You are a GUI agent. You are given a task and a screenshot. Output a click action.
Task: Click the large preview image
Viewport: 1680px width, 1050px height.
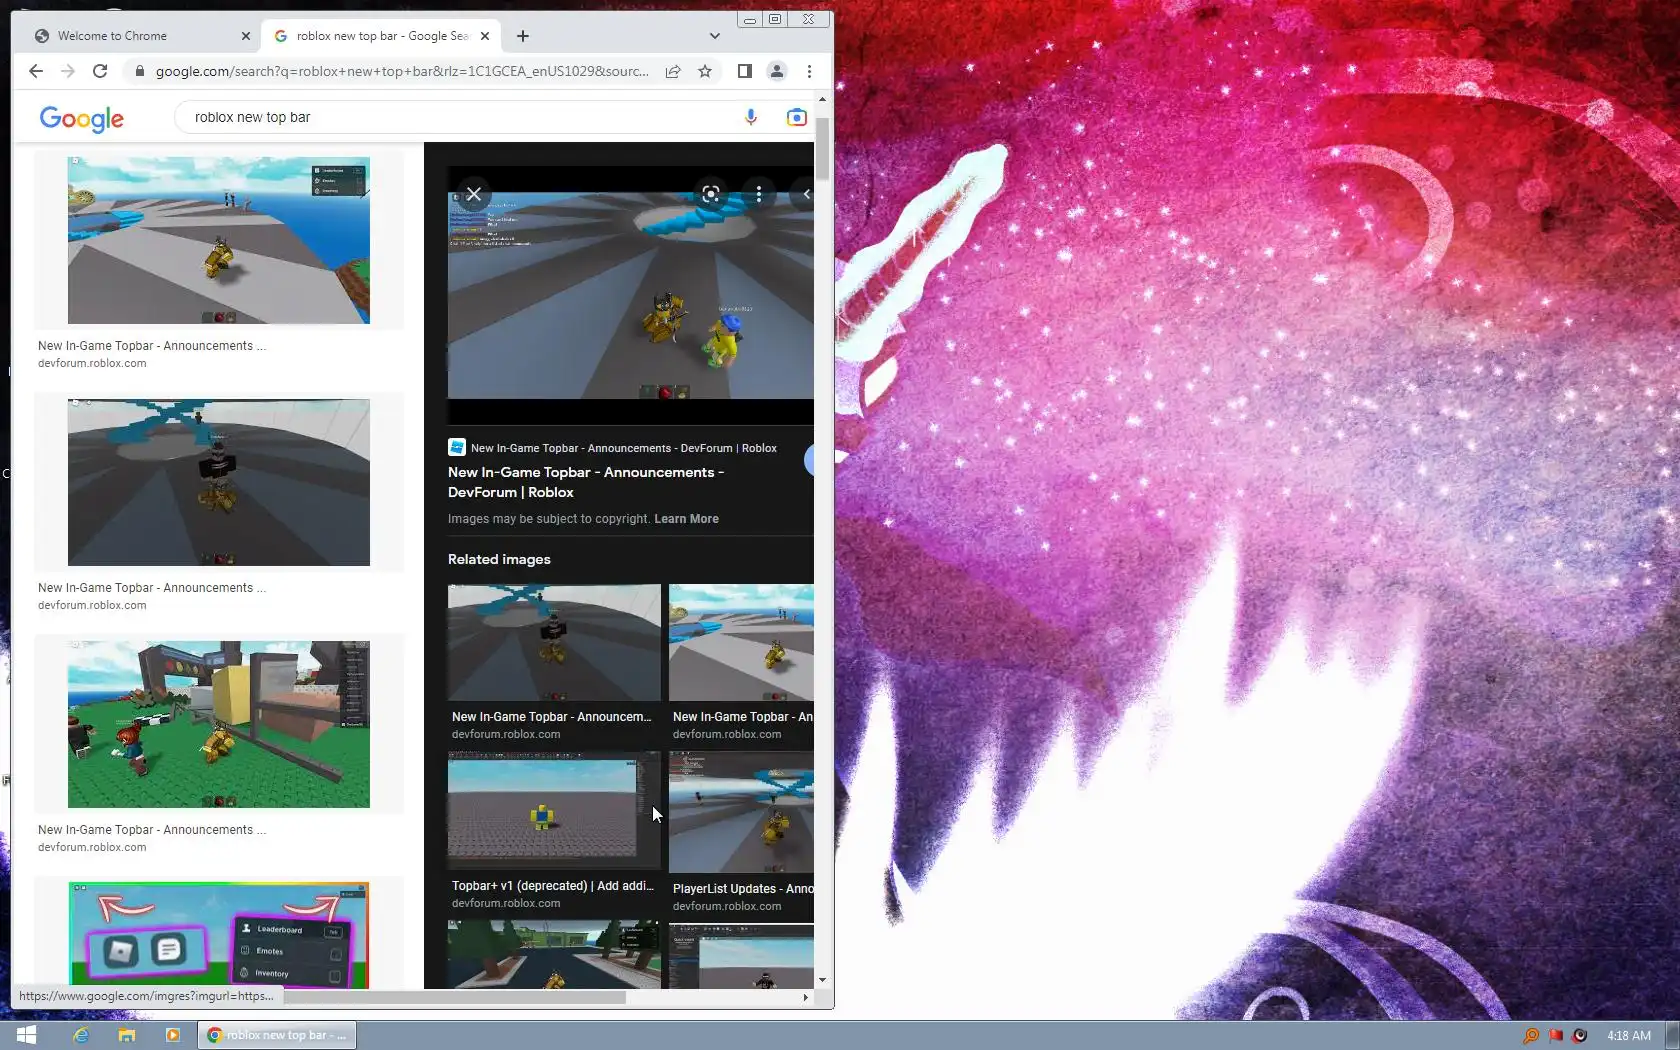click(631, 295)
